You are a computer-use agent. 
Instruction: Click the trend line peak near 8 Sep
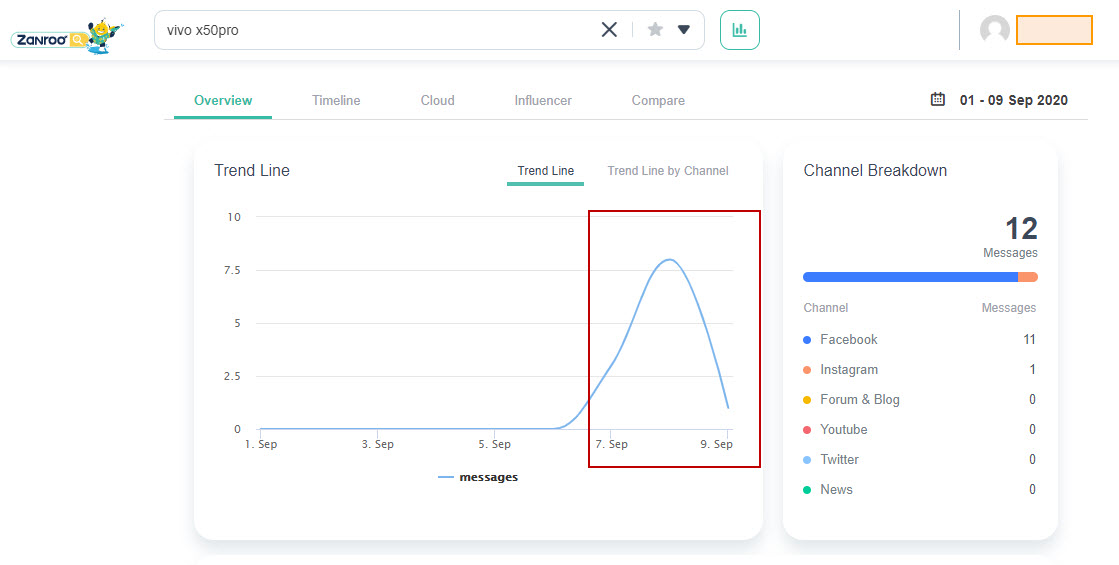(x=669, y=260)
